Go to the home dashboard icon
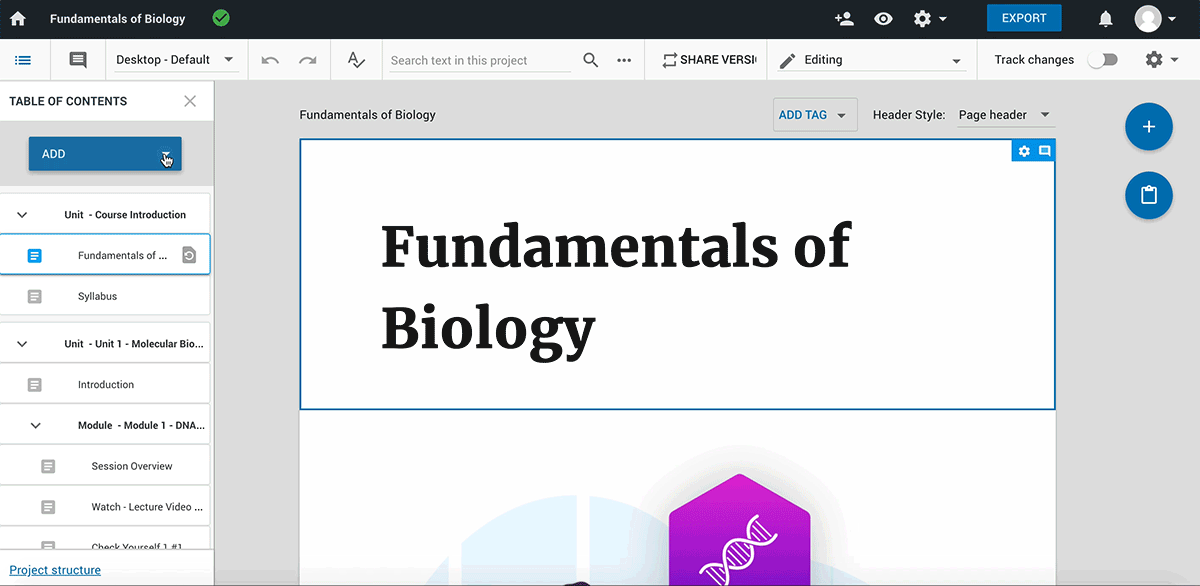This screenshot has height=586, width=1200. pyautogui.click(x=18, y=18)
